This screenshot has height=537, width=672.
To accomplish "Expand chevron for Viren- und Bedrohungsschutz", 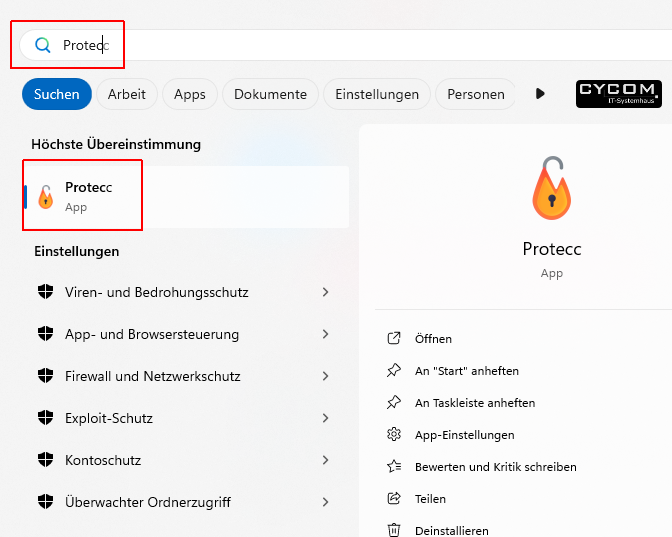I will click(x=326, y=292).
